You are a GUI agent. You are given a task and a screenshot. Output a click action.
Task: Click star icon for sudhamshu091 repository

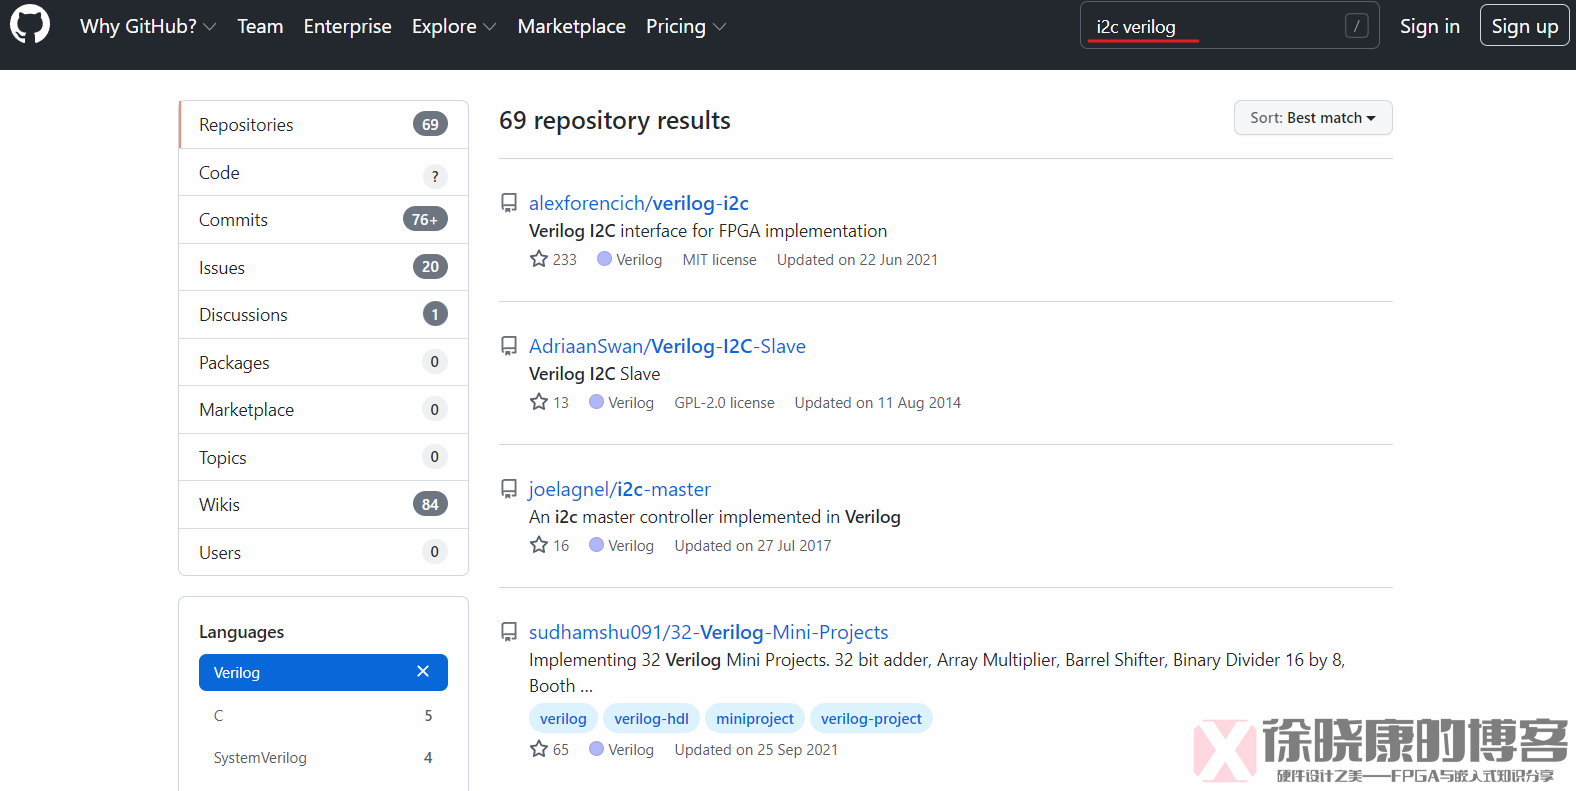[x=539, y=749]
